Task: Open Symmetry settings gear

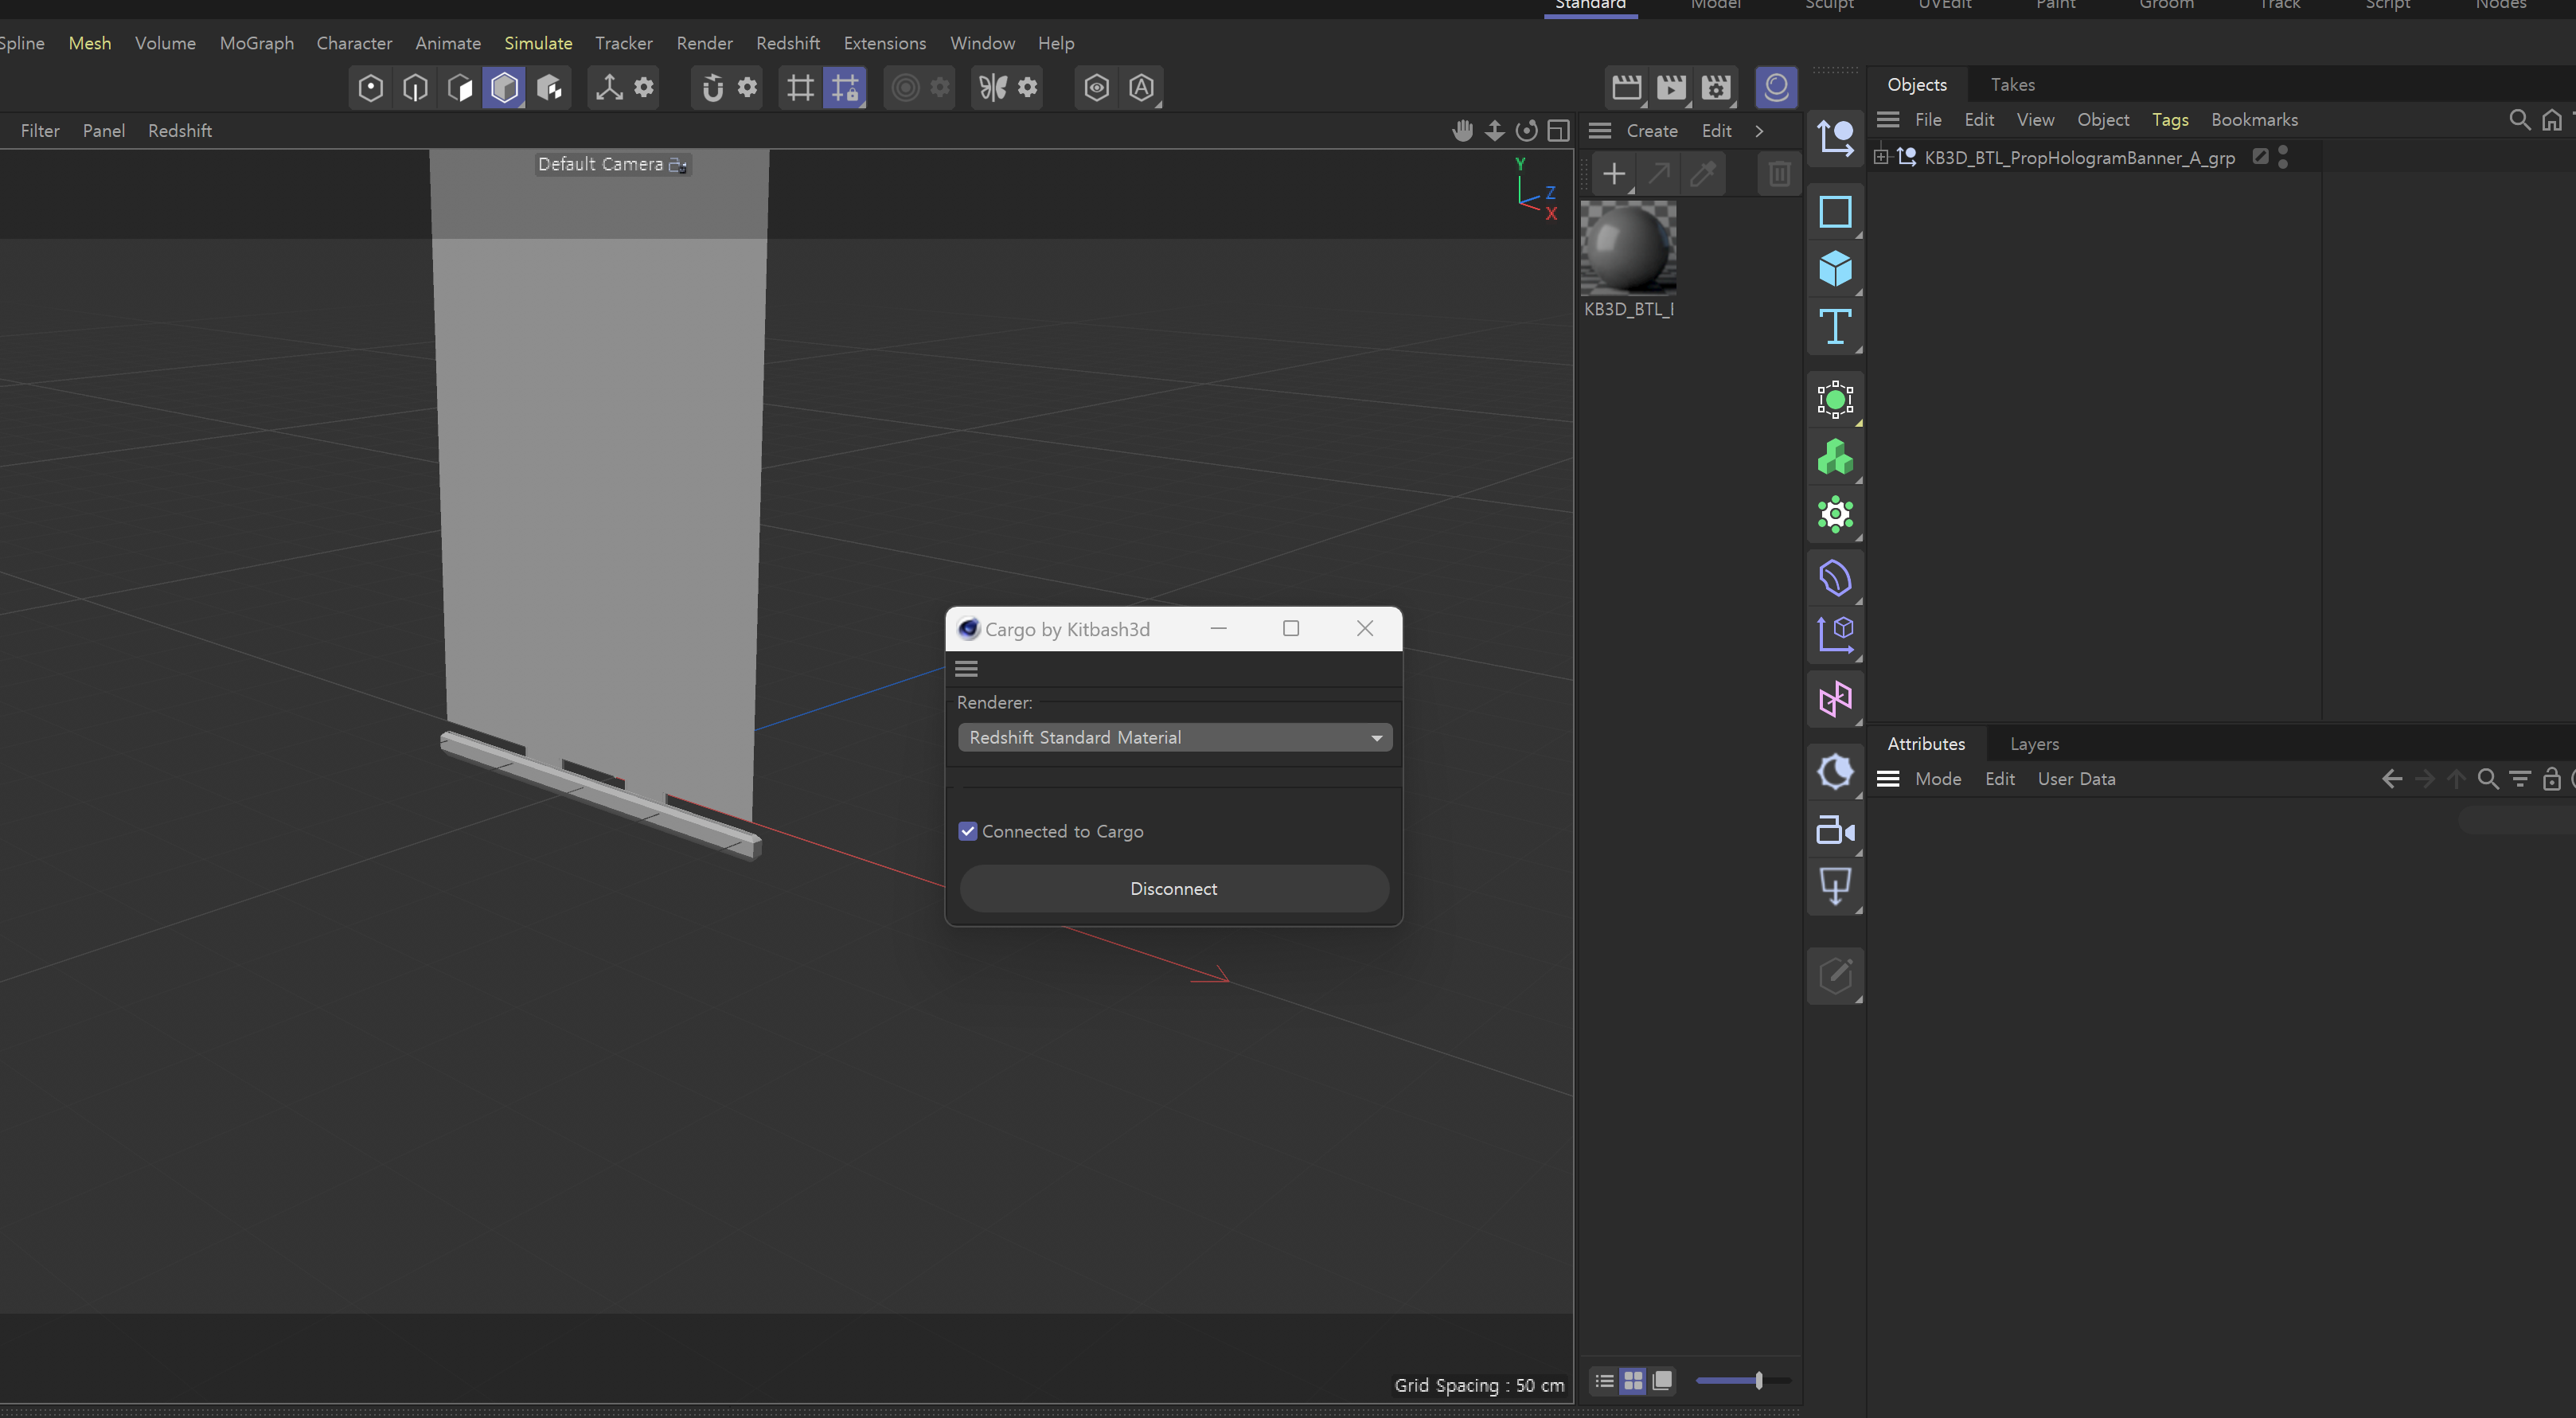Action: [x=1027, y=87]
